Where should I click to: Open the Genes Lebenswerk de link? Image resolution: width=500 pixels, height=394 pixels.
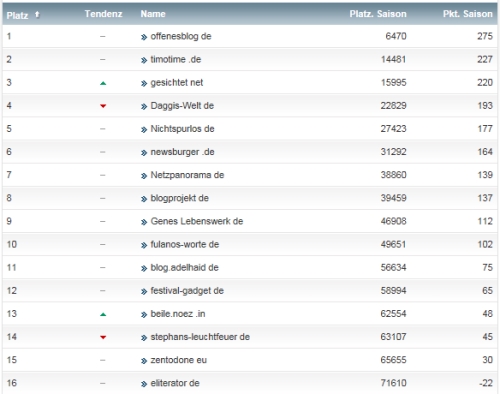(197, 221)
